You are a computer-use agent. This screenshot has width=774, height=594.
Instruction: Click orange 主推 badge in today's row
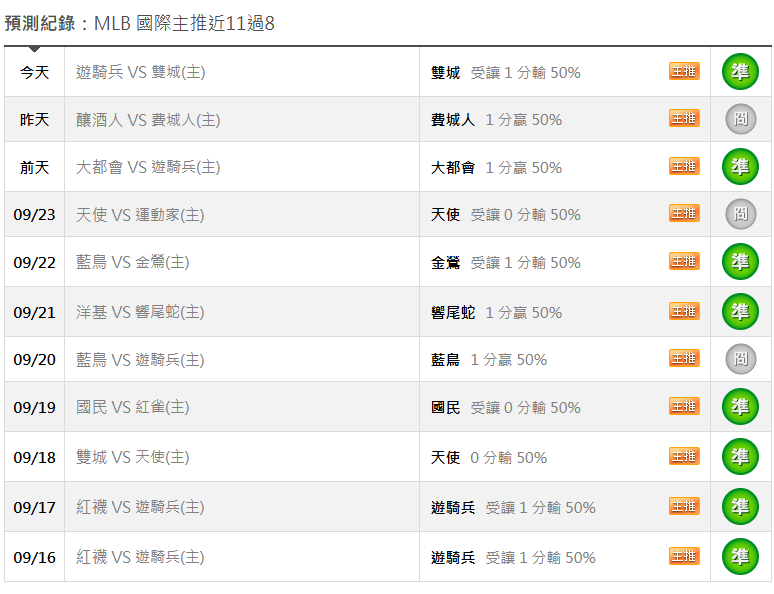click(x=684, y=71)
